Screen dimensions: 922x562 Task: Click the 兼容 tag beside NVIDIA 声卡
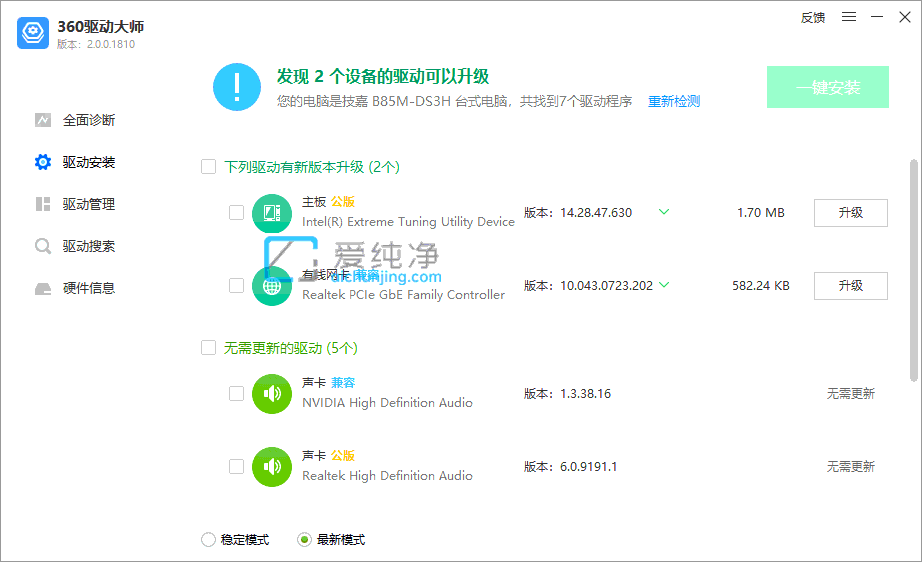(343, 383)
